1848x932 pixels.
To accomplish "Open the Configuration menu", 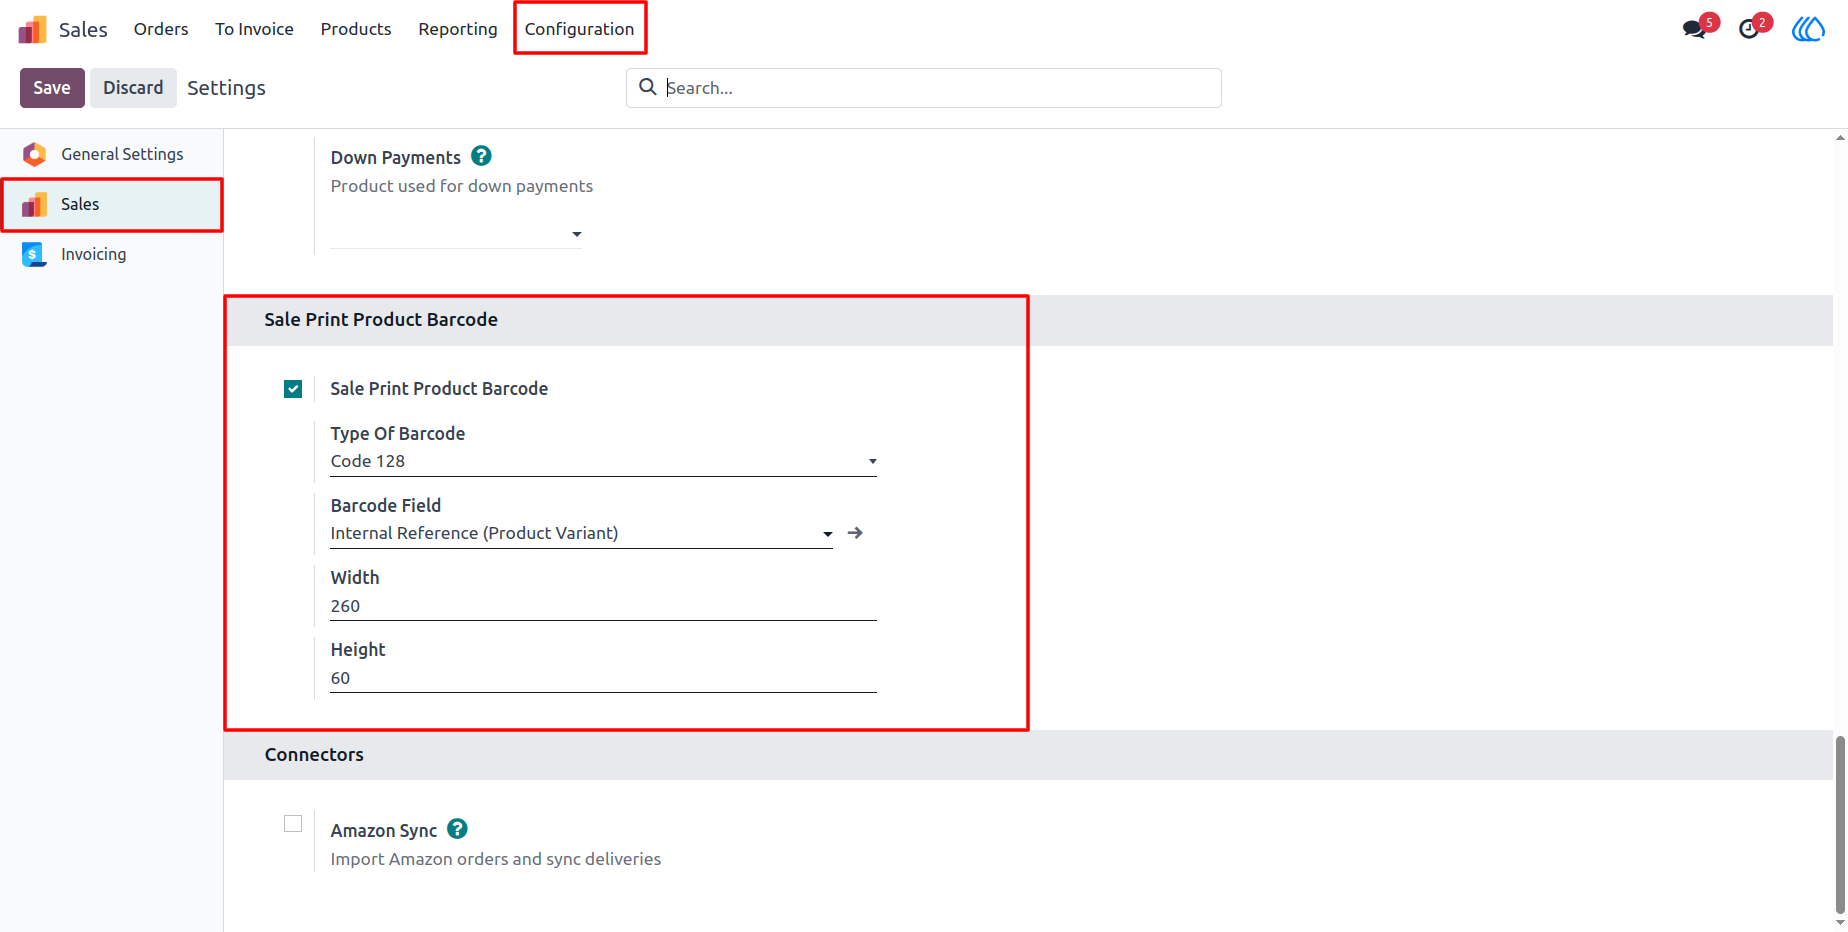I will [x=580, y=29].
